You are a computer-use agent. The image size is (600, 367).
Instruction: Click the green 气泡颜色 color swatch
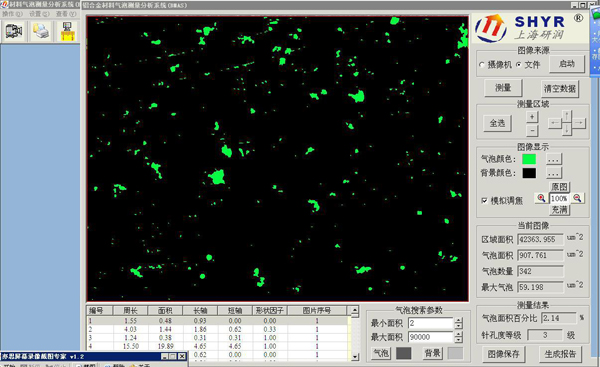529,159
